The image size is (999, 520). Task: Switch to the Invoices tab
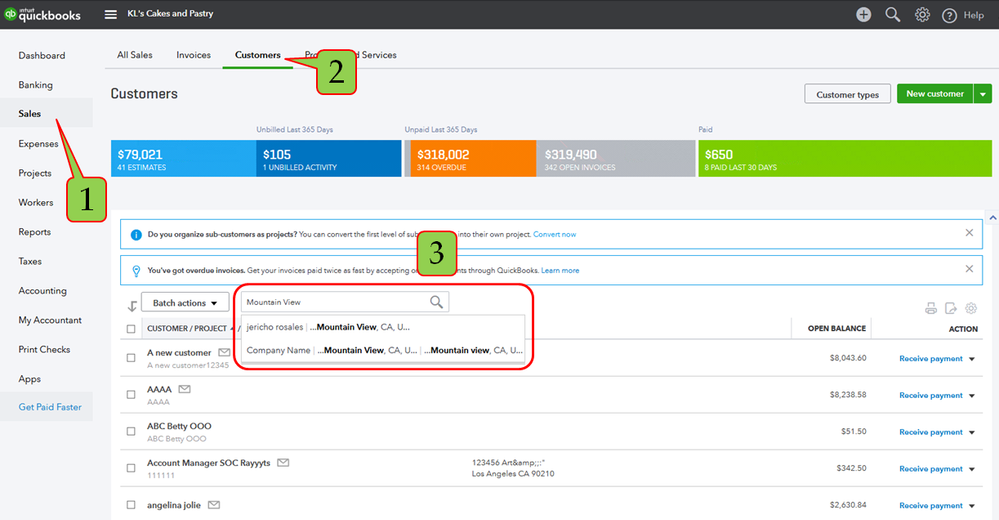193,55
